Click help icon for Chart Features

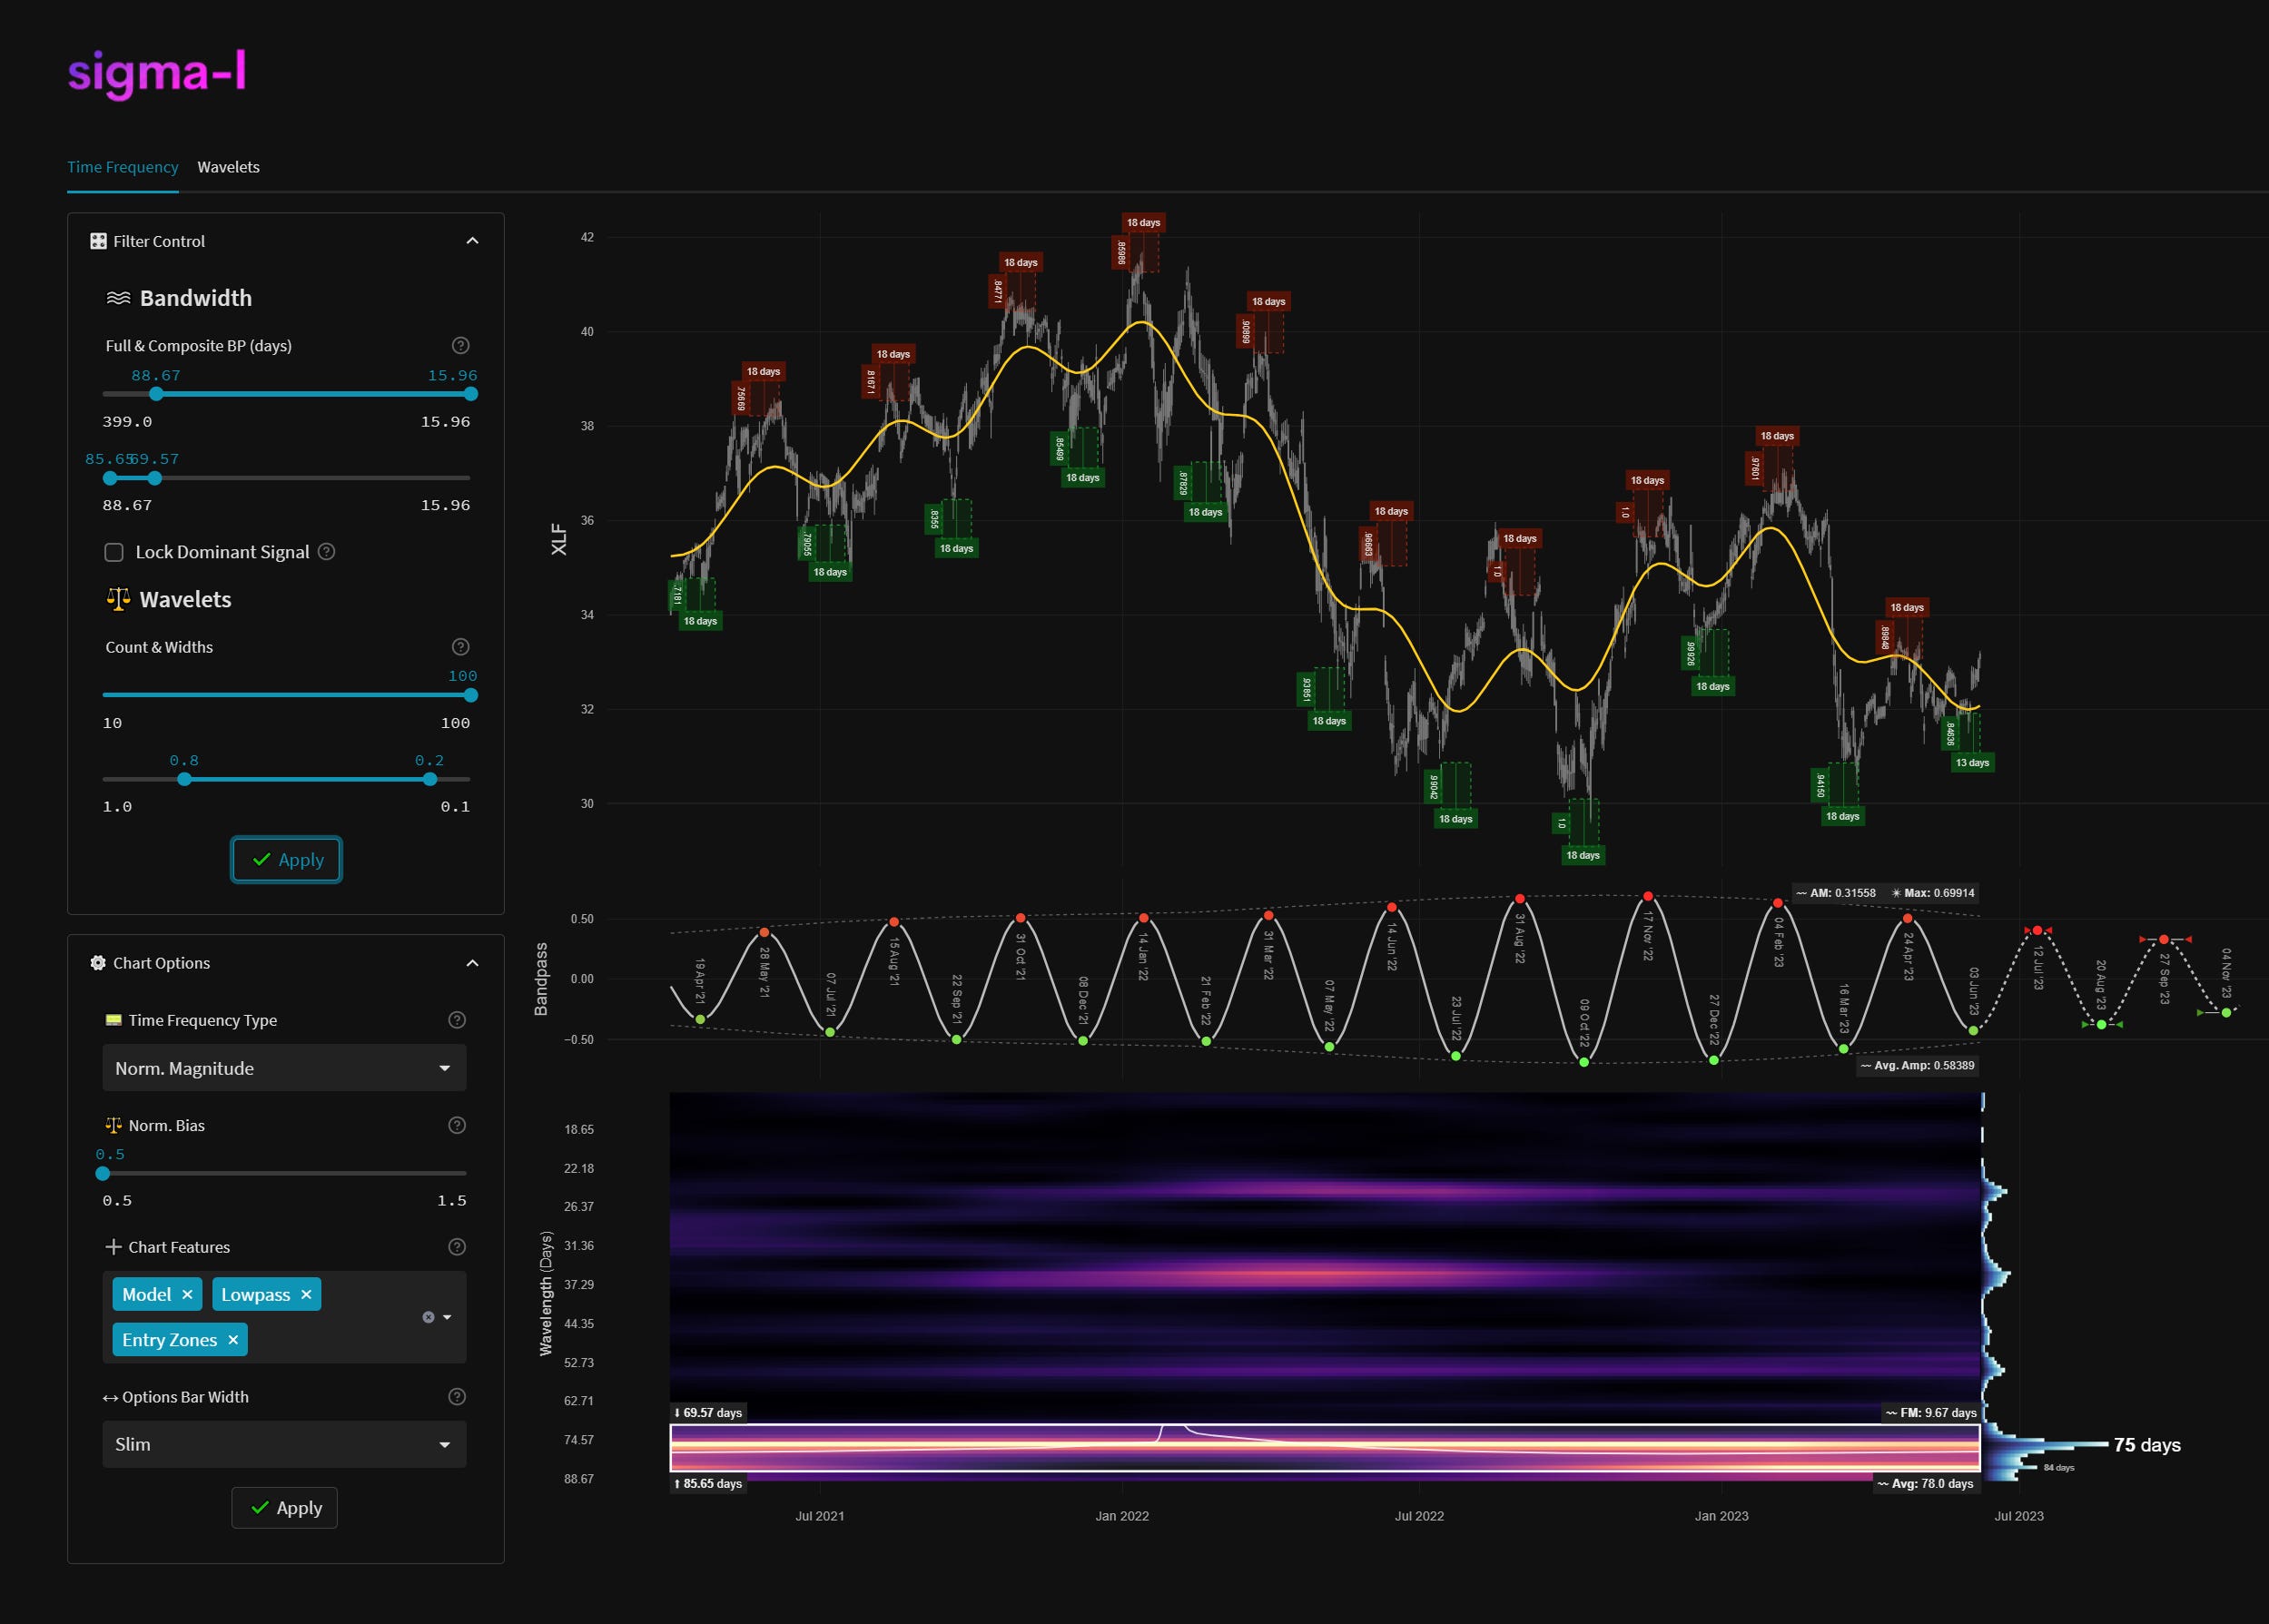pos(457,1247)
